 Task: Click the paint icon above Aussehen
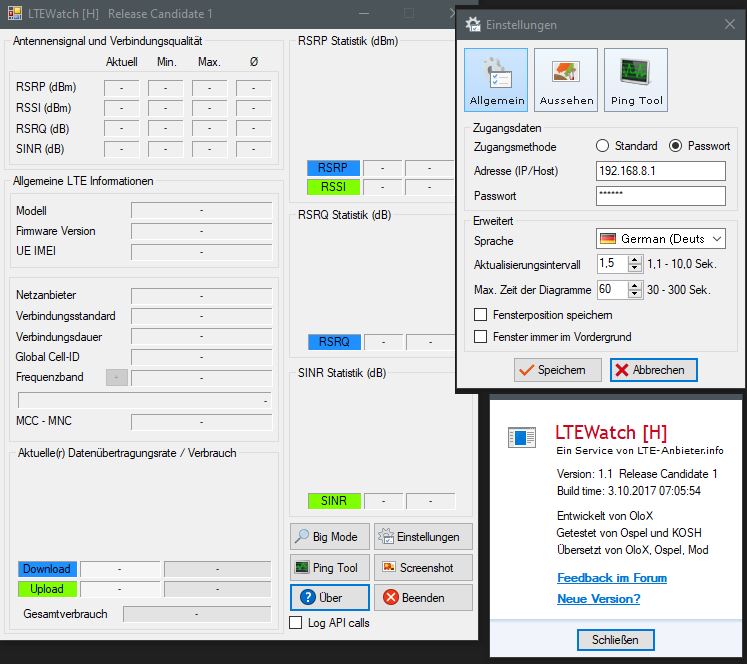[565, 71]
